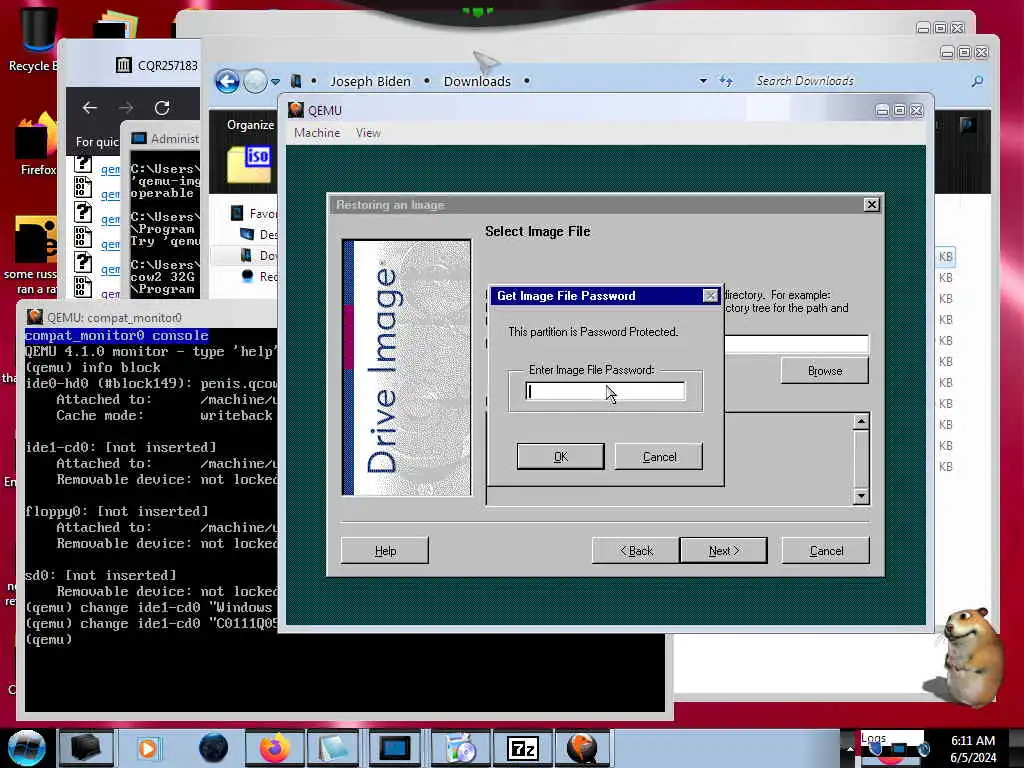Viewport: 1024px width, 768px height.
Task: Click the scroll up arrow in the file list
Action: click(x=861, y=421)
